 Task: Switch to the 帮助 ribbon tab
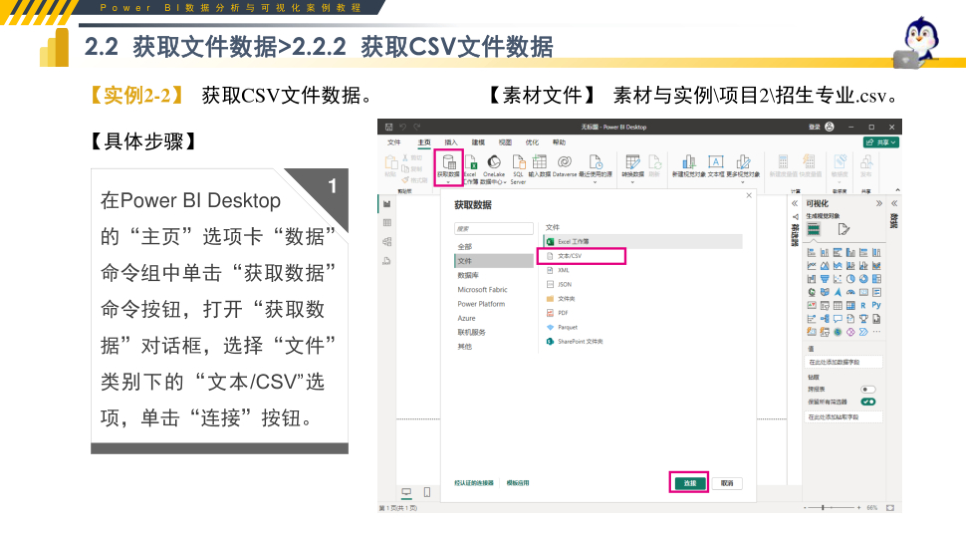coord(559,142)
